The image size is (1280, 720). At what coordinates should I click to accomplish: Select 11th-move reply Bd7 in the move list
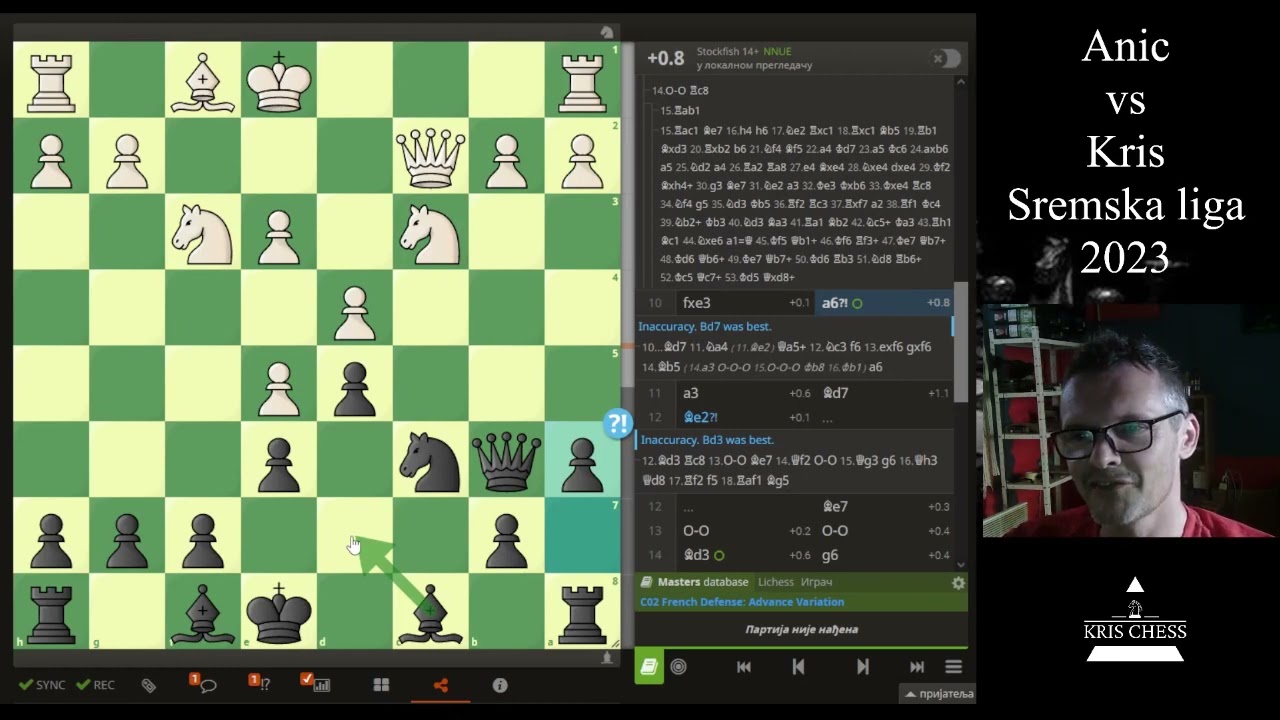point(884,393)
